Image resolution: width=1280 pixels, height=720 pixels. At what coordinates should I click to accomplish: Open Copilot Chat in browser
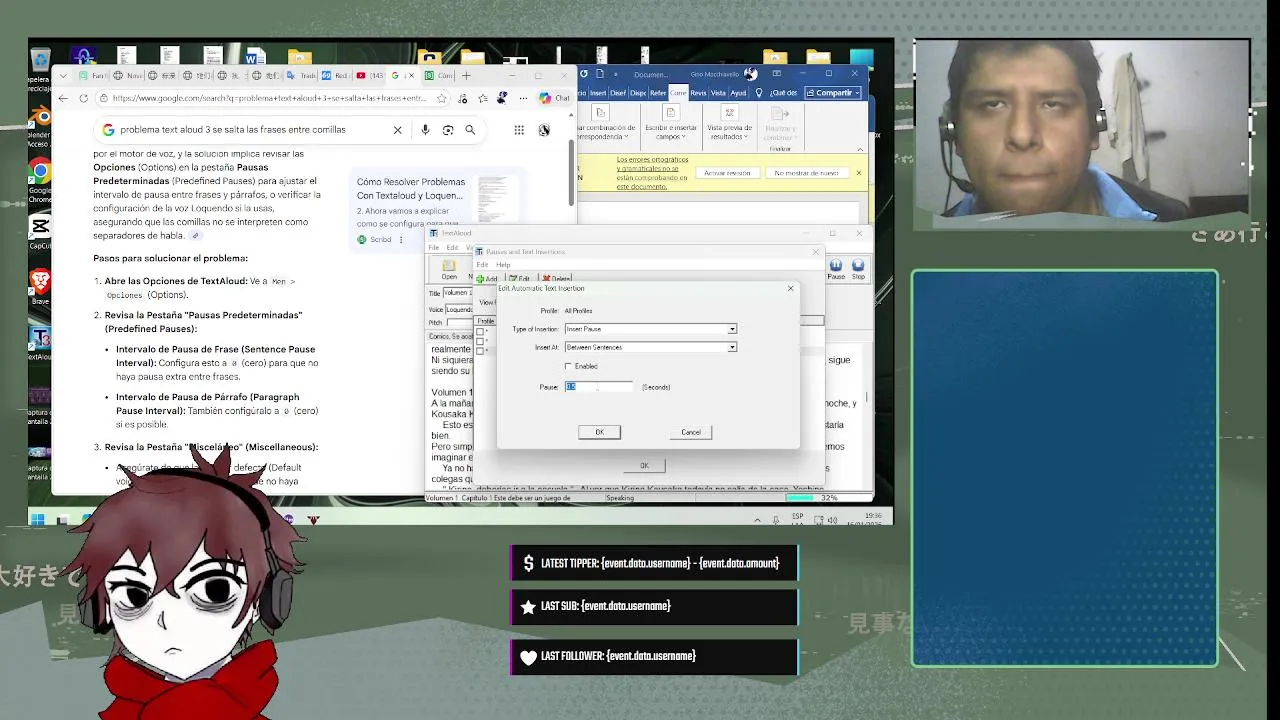coord(554,98)
